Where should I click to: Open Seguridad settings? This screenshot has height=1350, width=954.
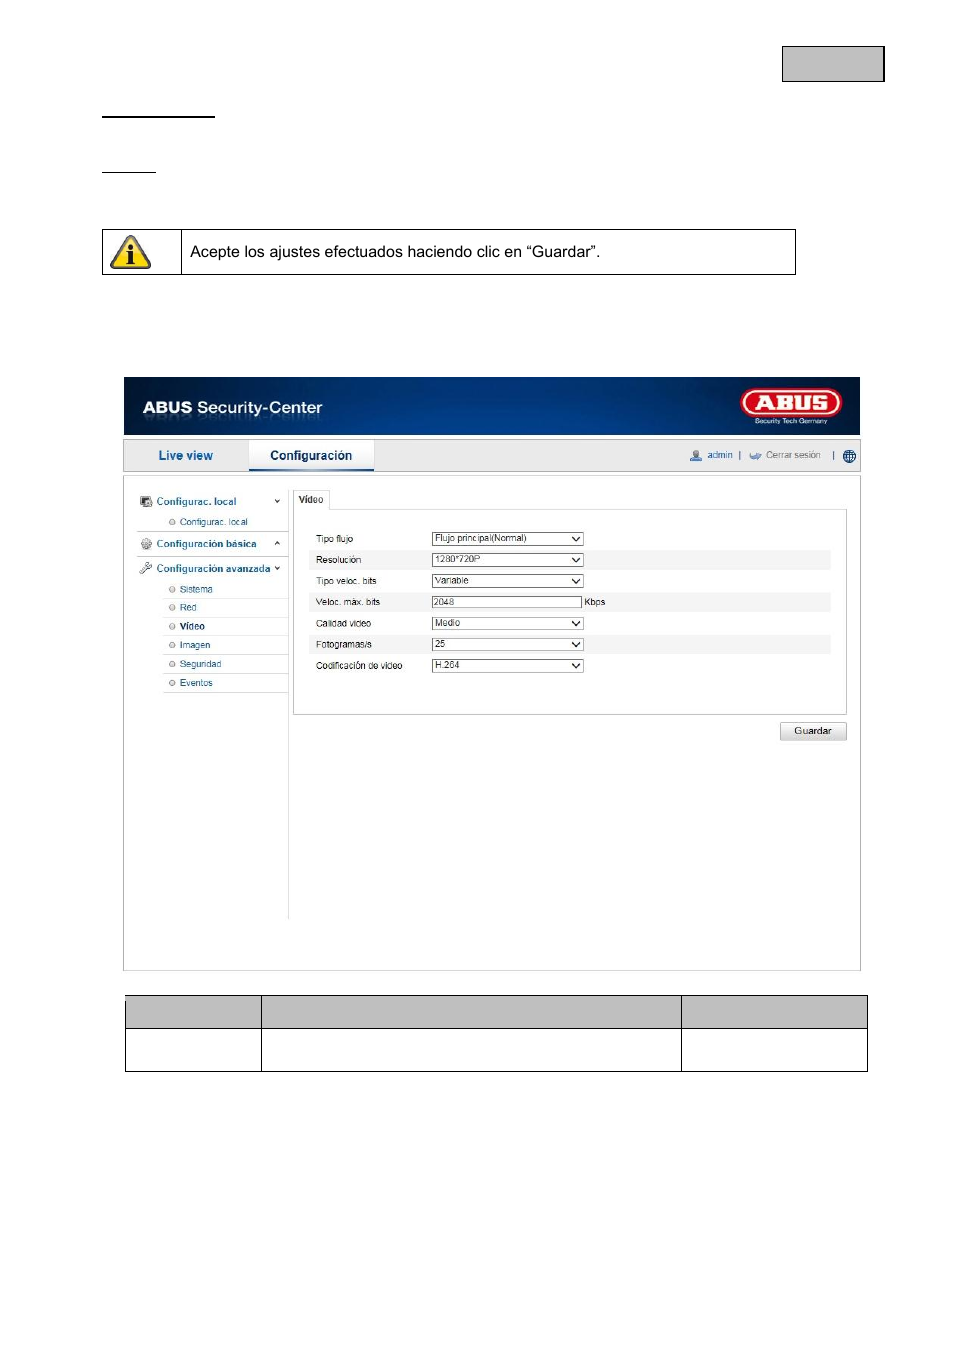pyautogui.click(x=200, y=664)
